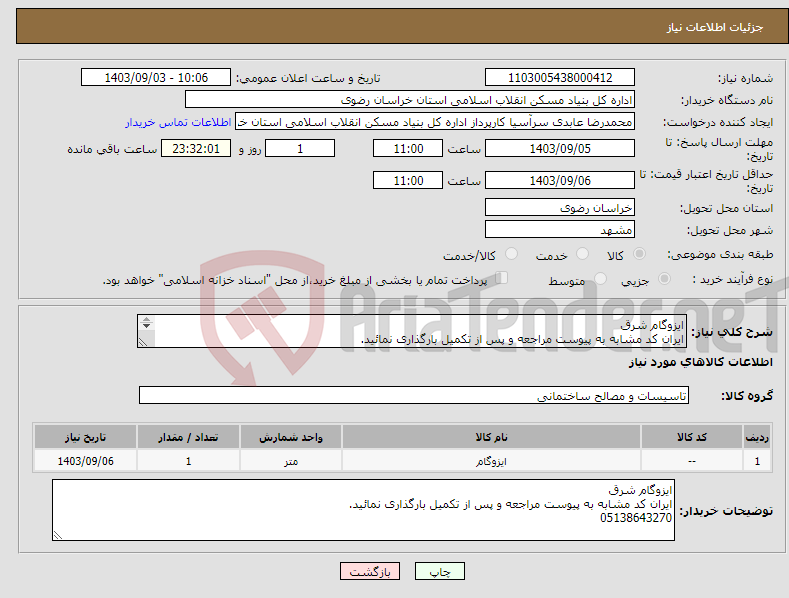
Task: Click scroll up arrow in شرح کلی نیاز box
Action: [146, 319]
